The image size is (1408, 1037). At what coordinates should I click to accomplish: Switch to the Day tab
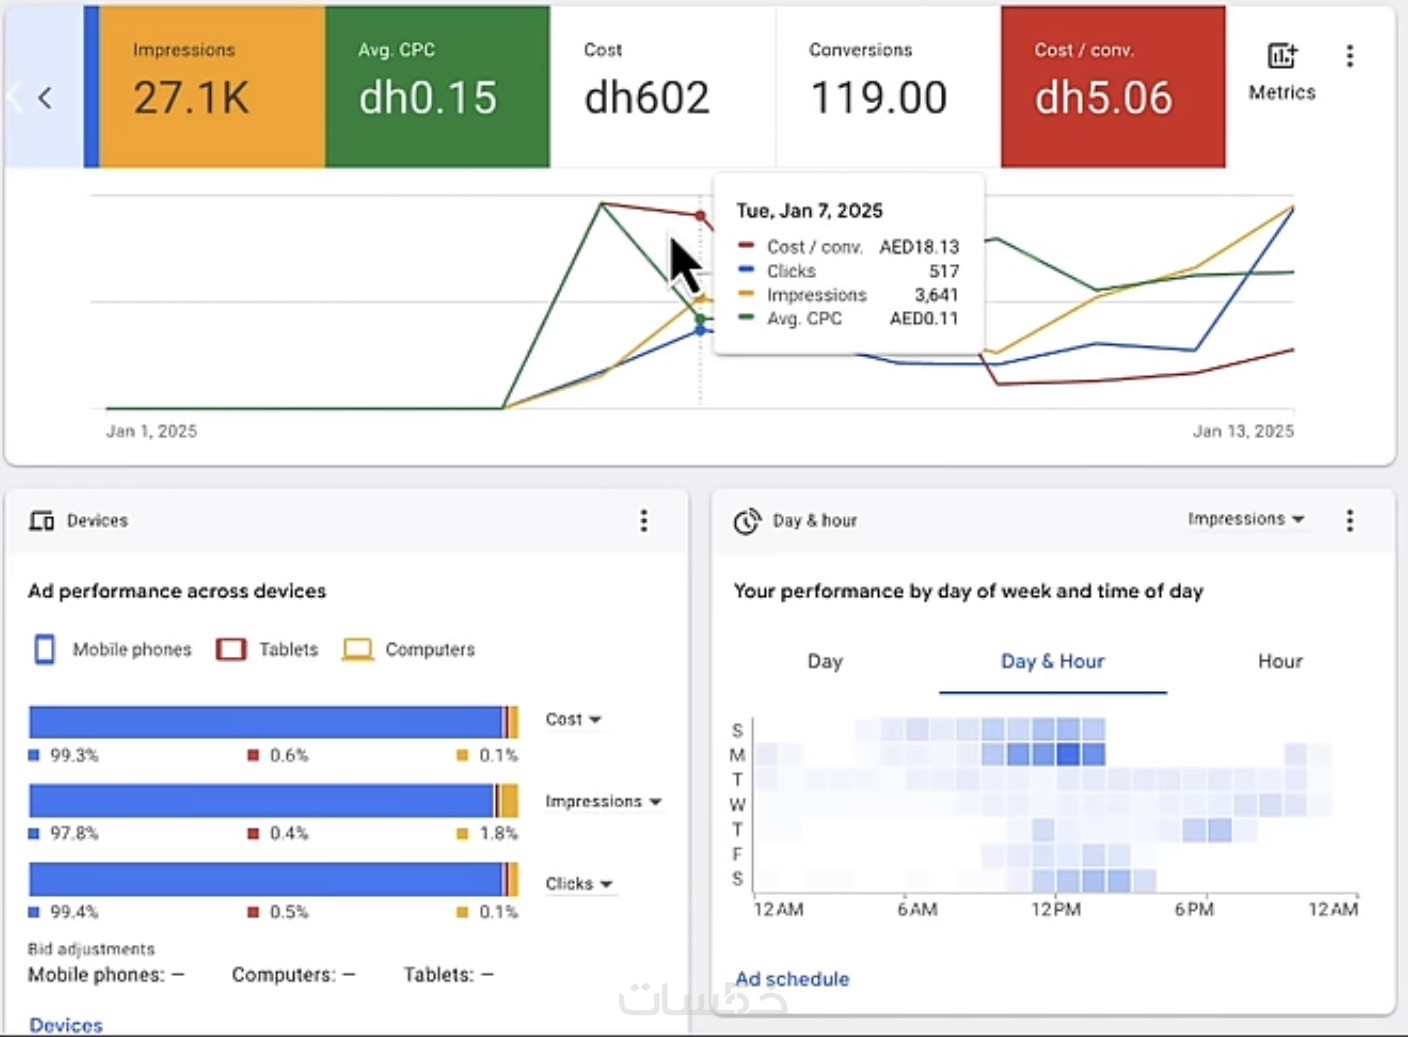(825, 661)
